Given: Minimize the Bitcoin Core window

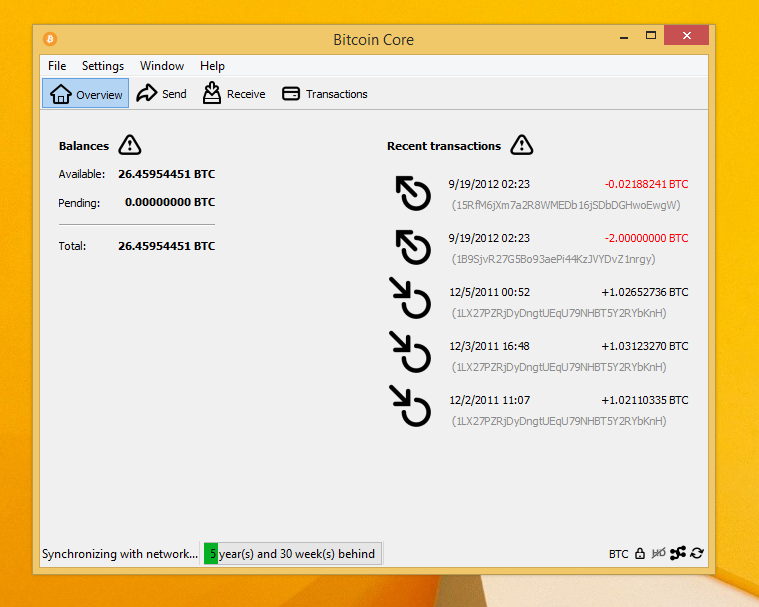Looking at the screenshot, I should (624, 36).
